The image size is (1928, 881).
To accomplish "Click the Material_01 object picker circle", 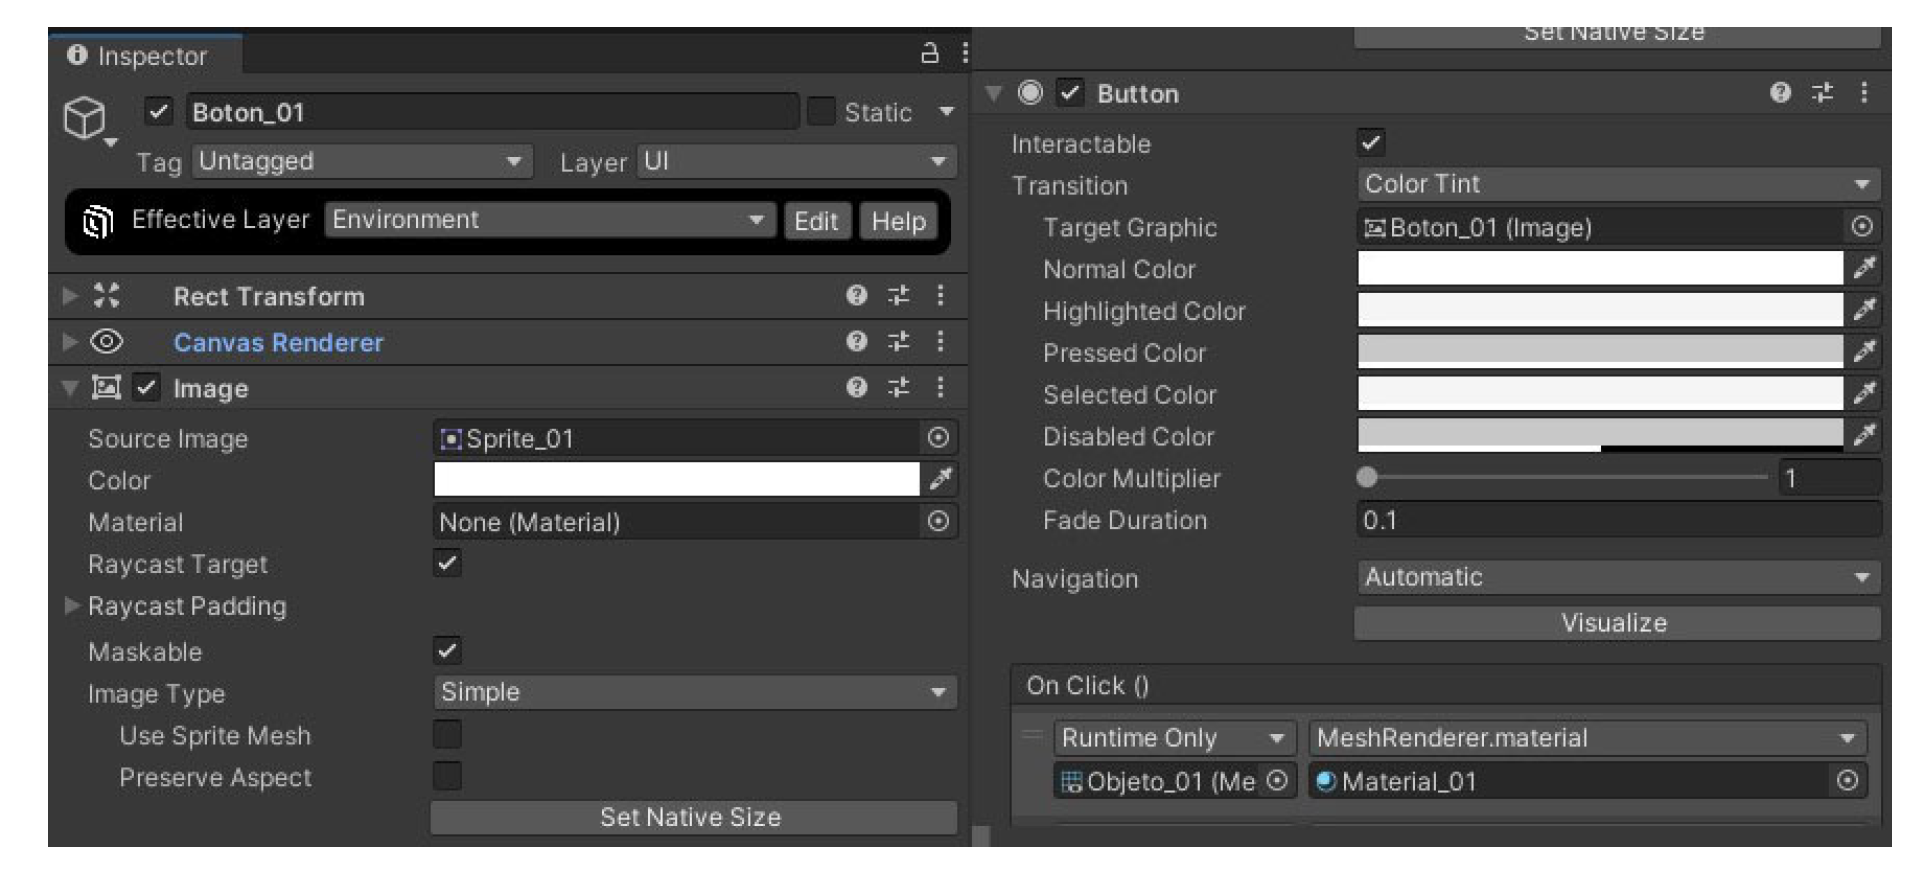I will point(1847,781).
